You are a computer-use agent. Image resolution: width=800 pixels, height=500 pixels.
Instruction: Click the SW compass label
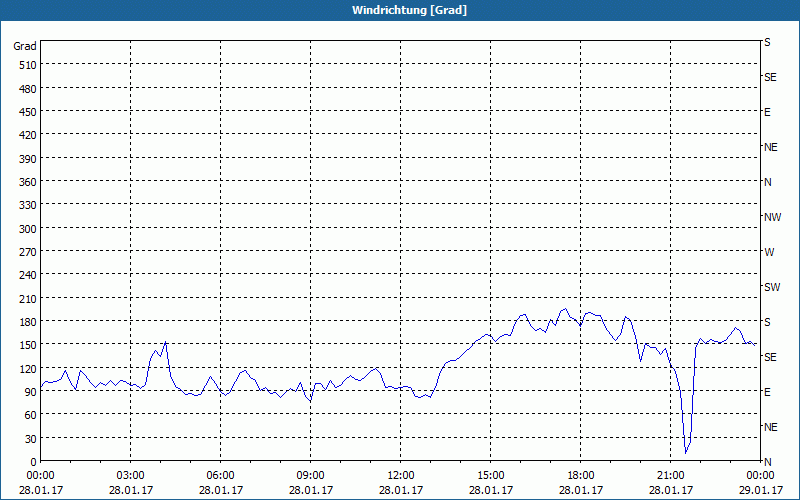coord(772,287)
